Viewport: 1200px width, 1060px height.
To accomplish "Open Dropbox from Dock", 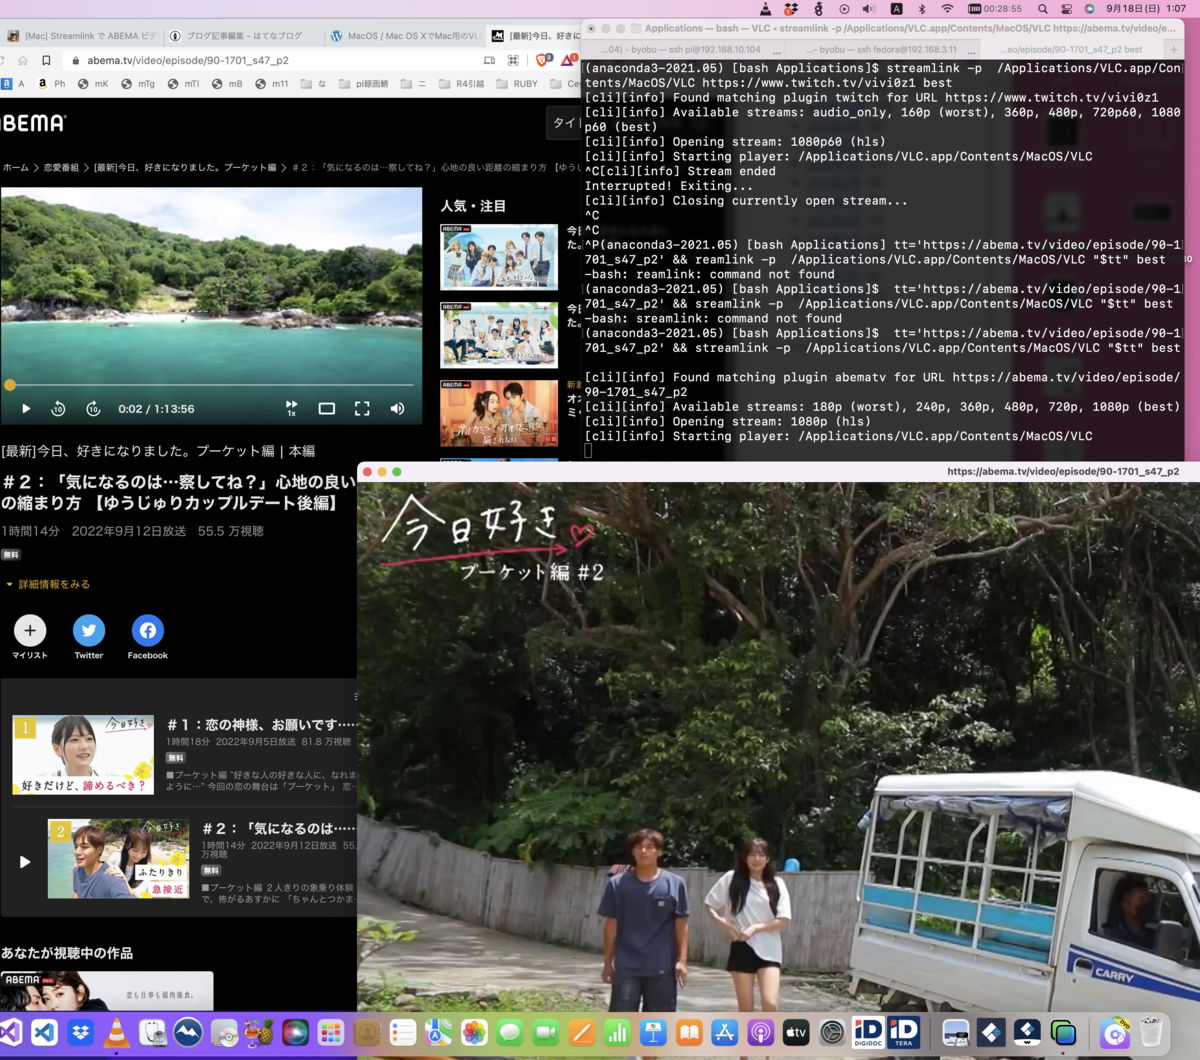I will point(81,1032).
